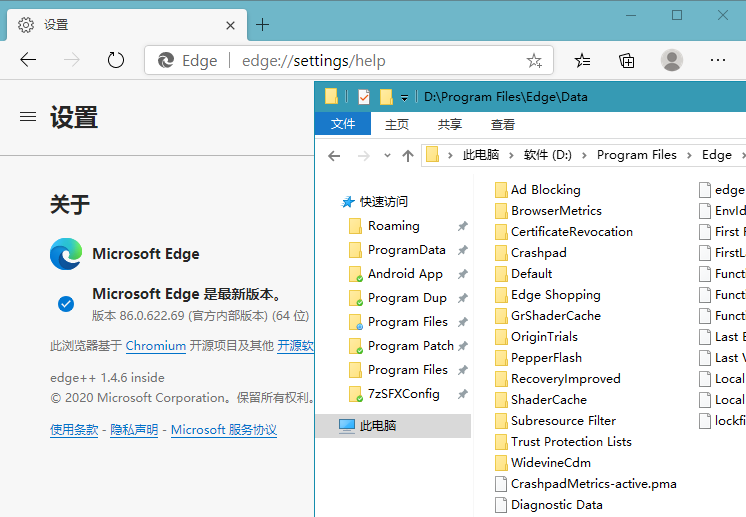Open the Quick Access Toolbar dropdown
746x517 pixels.
(x=404, y=98)
